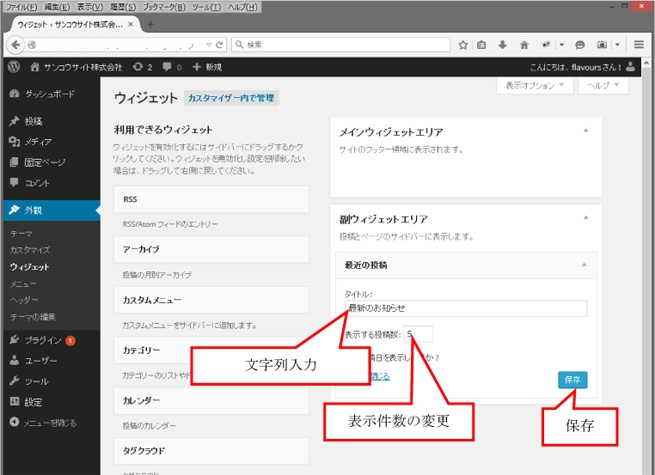
Task: Open the comments bubble in admin bar
Action: (x=172, y=67)
